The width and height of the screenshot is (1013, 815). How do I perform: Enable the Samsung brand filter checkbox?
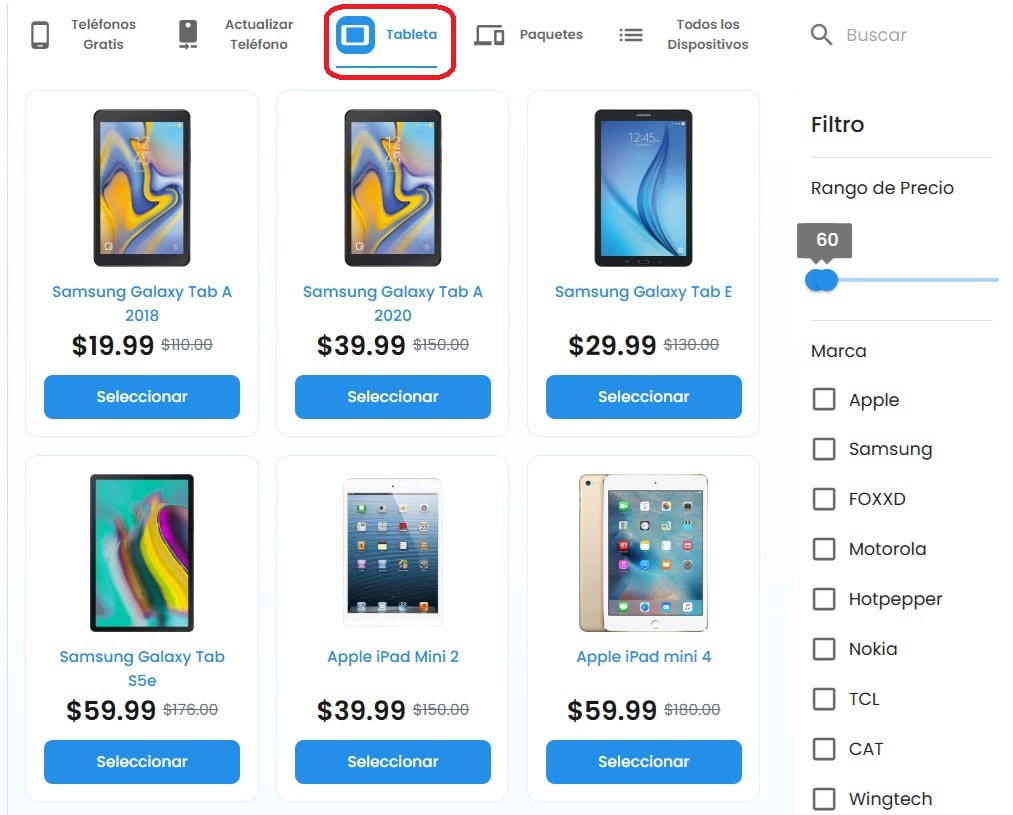pos(824,449)
